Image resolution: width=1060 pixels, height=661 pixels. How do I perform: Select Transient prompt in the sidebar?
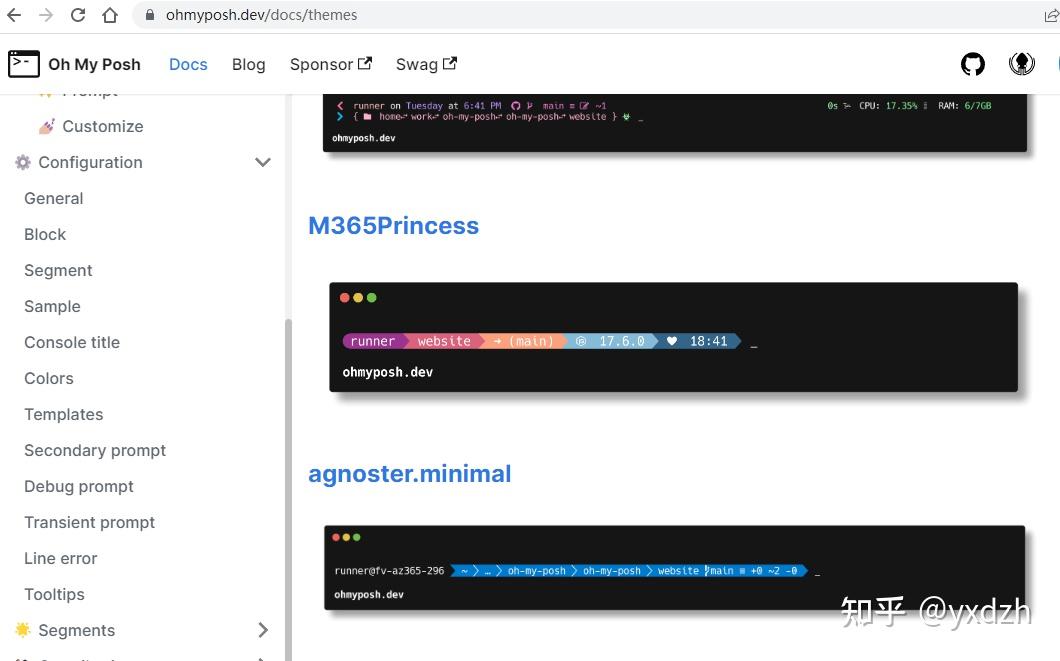89,522
